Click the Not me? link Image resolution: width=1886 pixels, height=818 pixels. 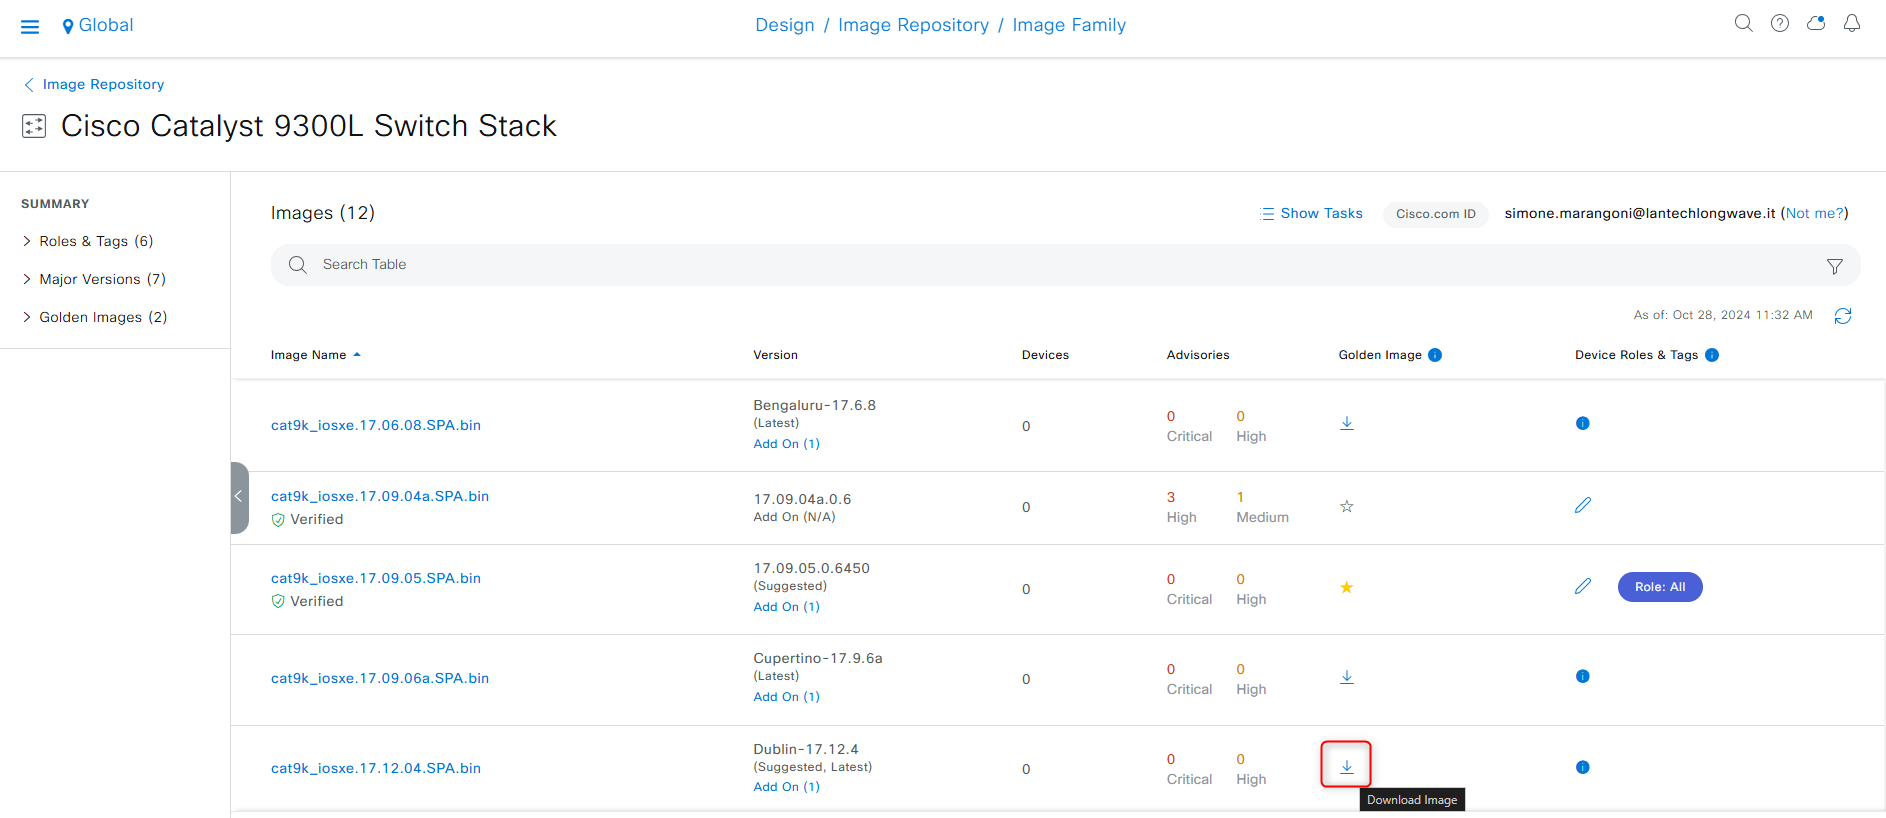1815,213
